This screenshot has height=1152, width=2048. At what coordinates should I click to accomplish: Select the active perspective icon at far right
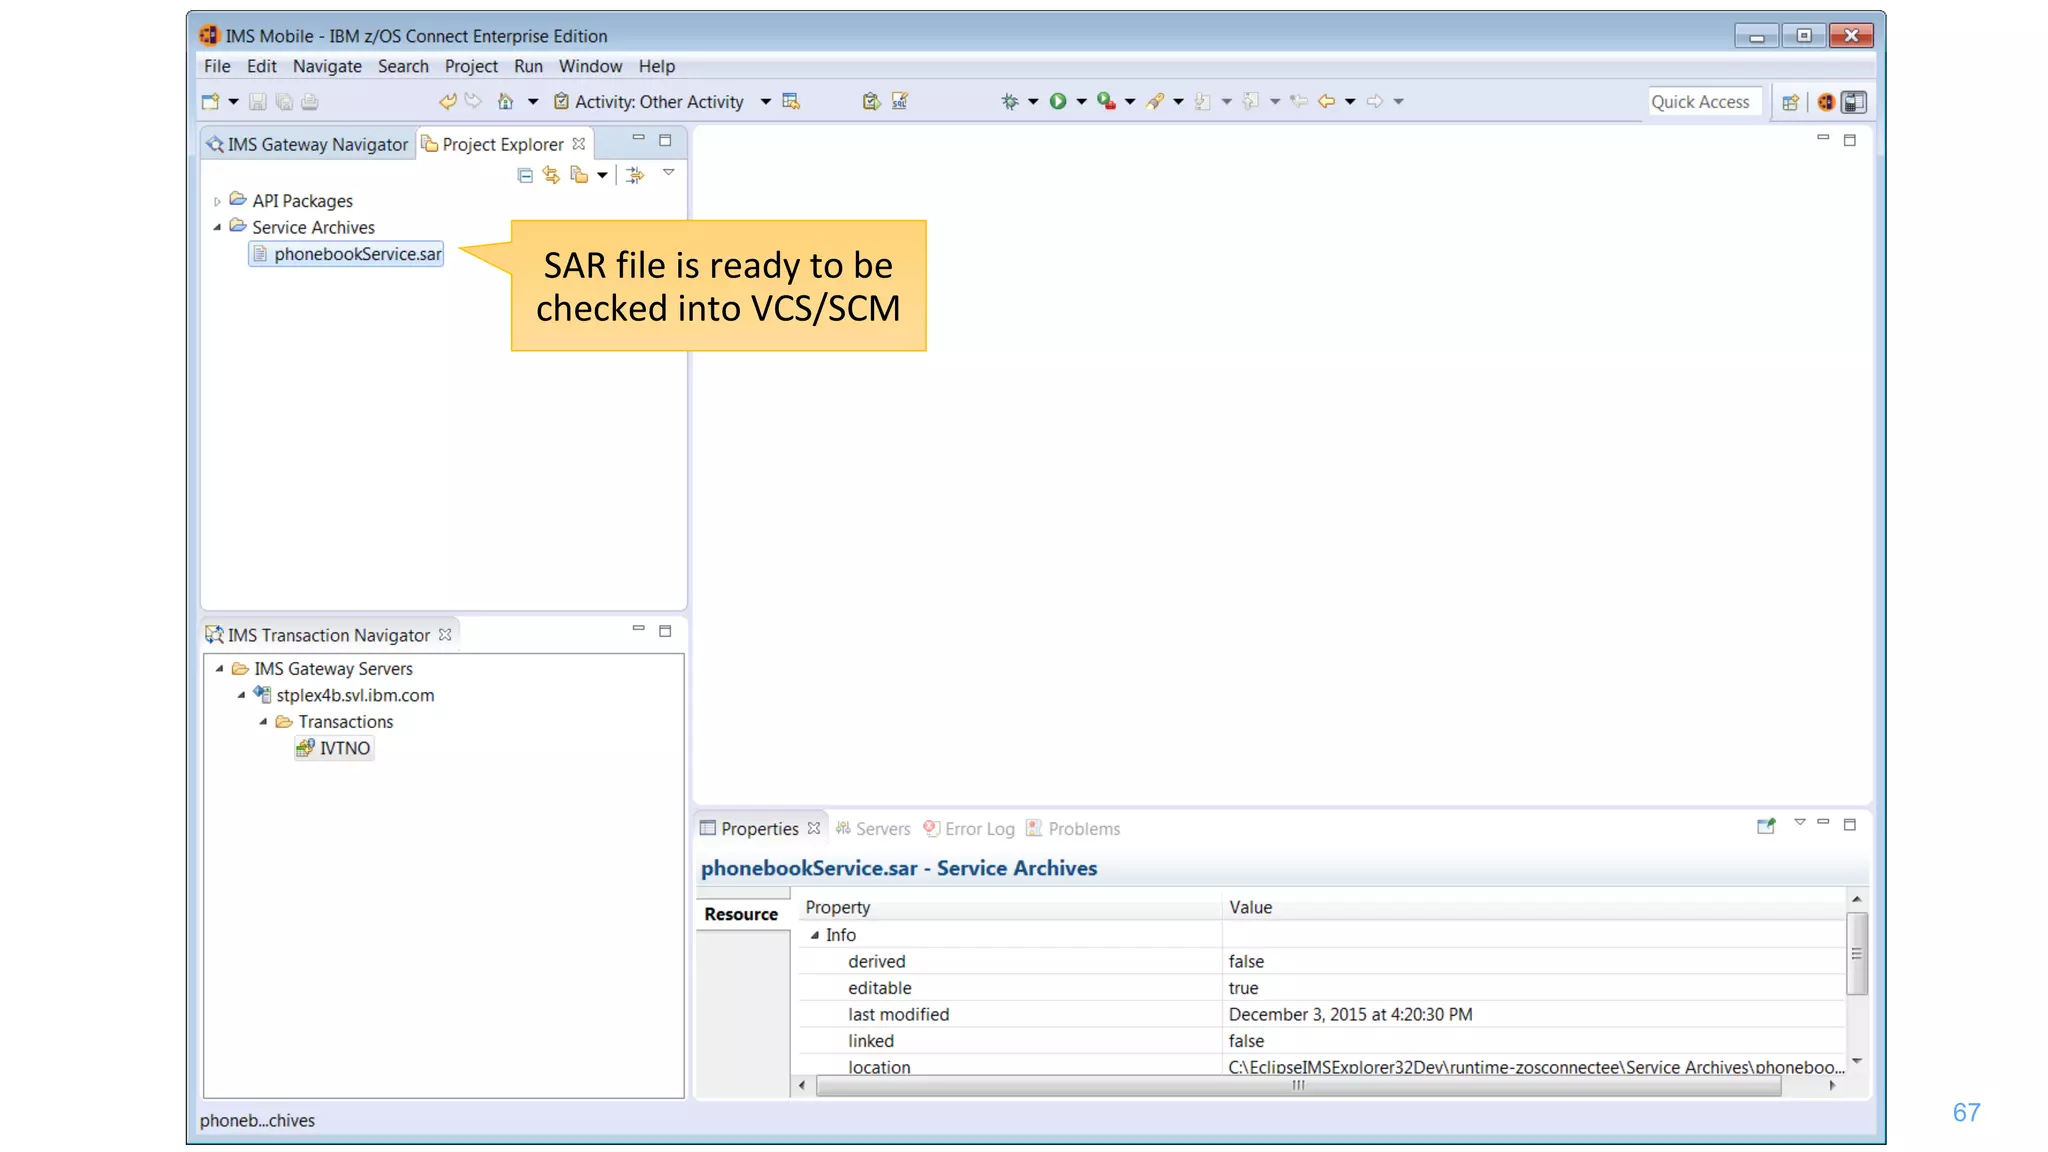tap(1854, 102)
